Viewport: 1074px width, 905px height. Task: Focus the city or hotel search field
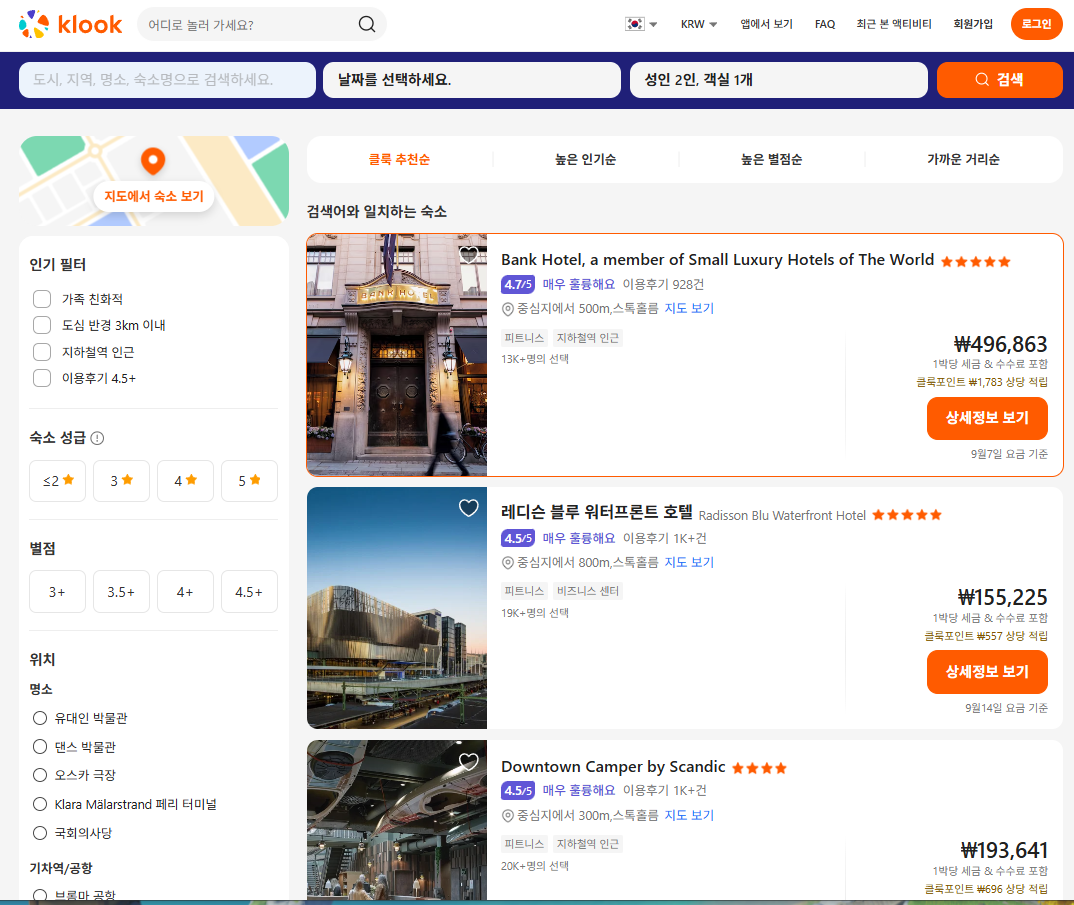tap(167, 80)
